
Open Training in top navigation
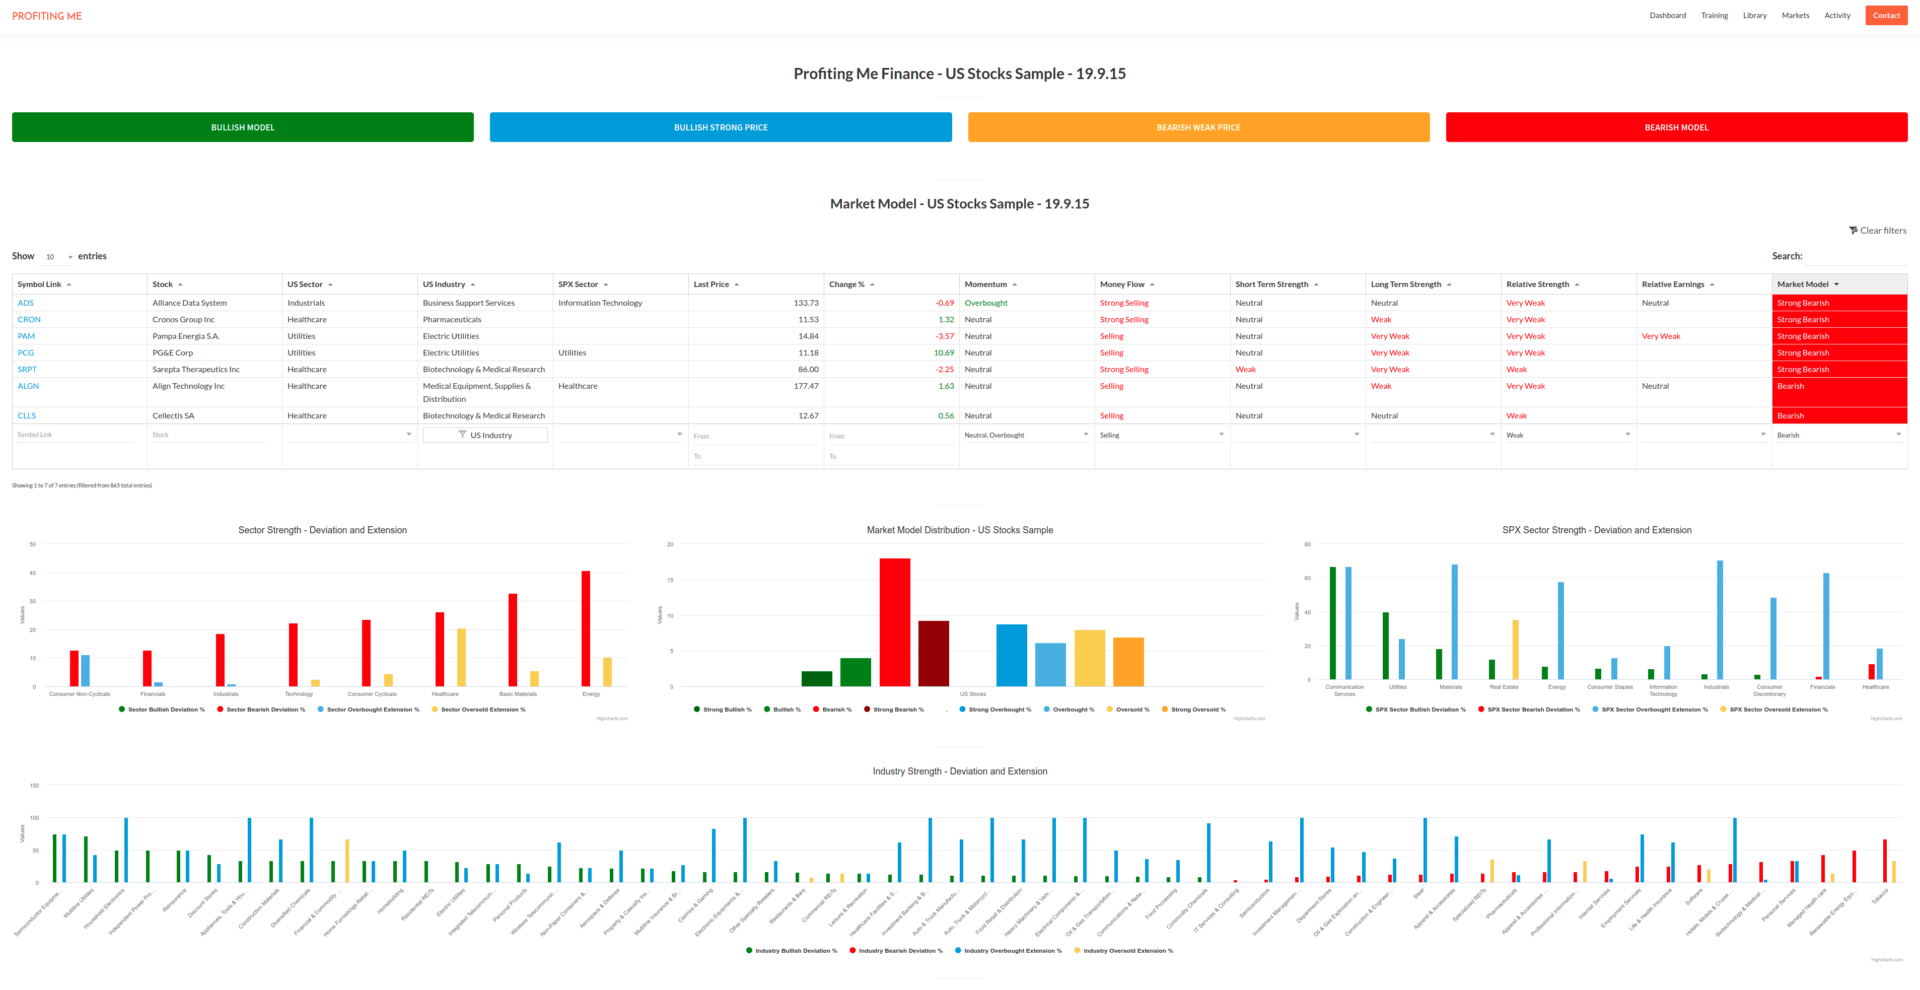click(1714, 16)
